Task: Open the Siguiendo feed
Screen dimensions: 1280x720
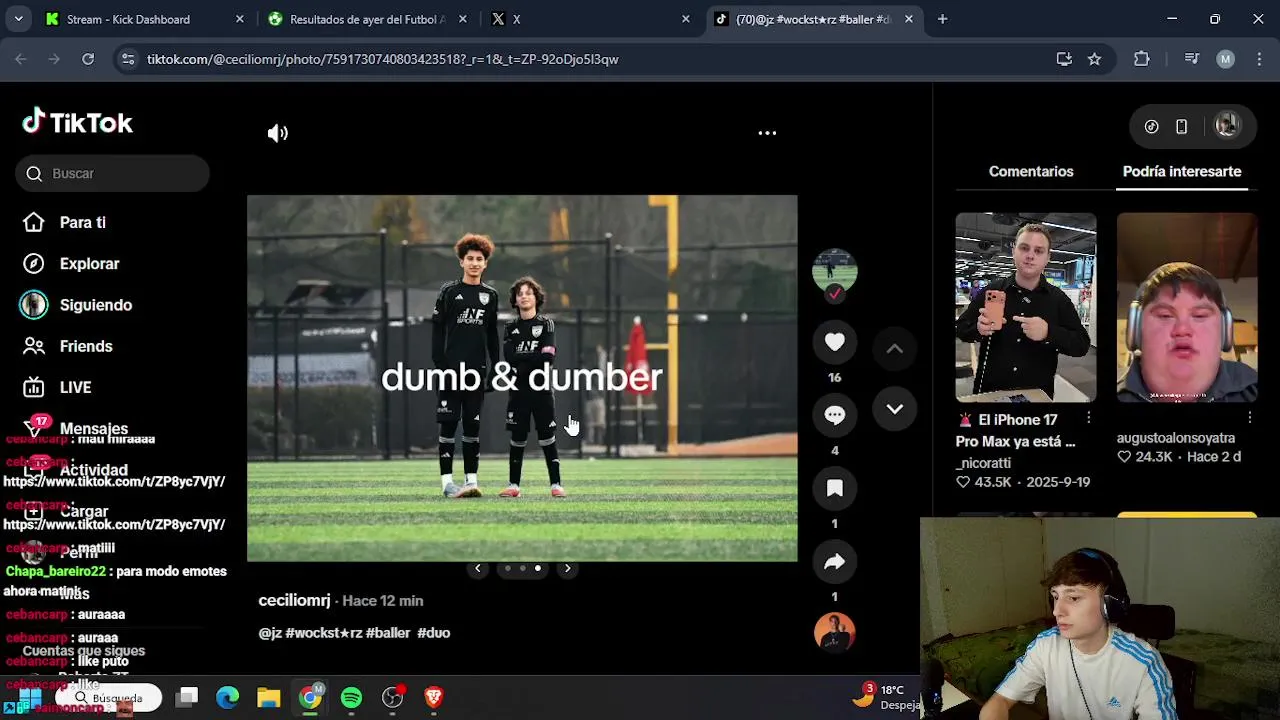Action: (78, 305)
